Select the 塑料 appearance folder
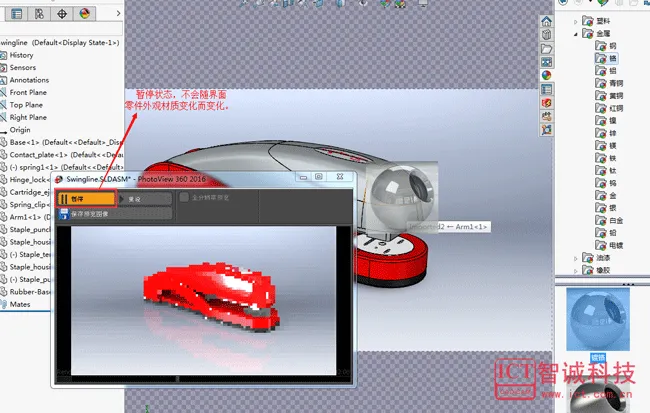The image size is (650, 413). [x=596, y=21]
